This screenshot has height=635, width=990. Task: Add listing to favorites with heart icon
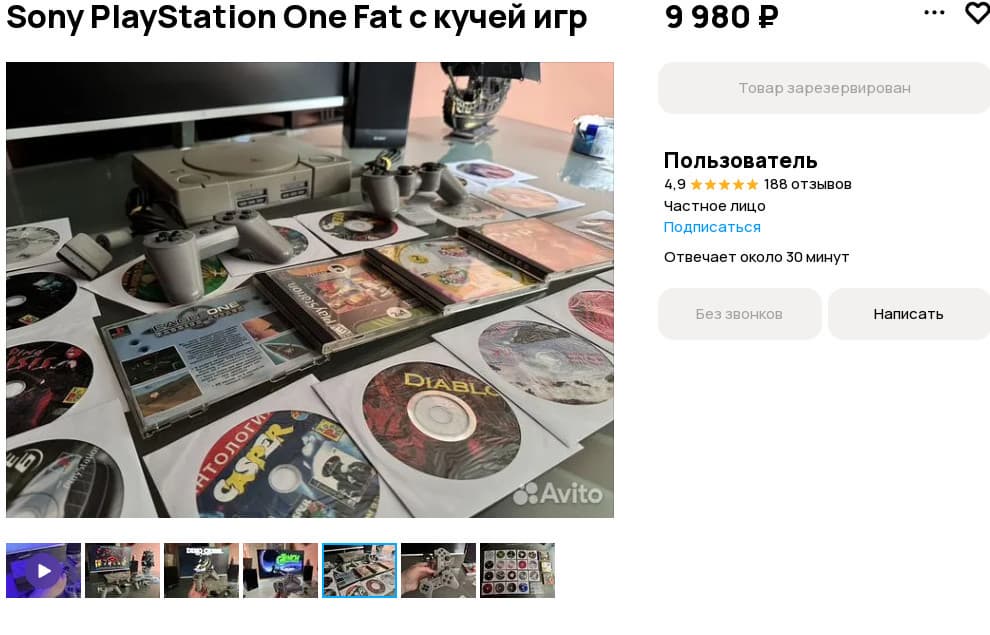[978, 13]
